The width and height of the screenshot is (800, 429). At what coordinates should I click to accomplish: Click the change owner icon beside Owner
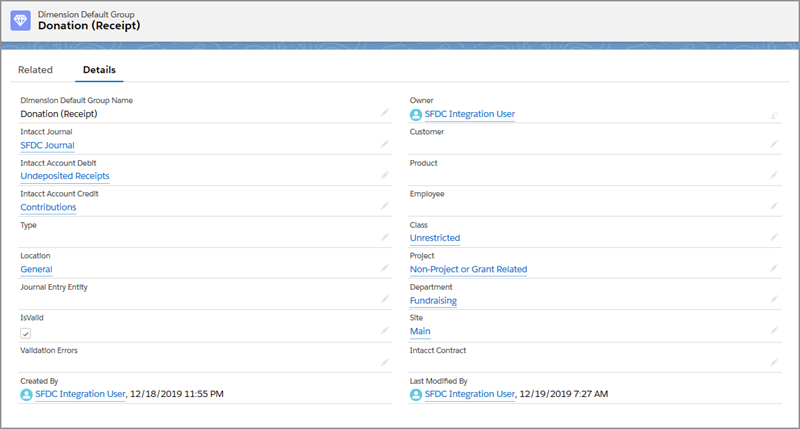(x=774, y=114)
